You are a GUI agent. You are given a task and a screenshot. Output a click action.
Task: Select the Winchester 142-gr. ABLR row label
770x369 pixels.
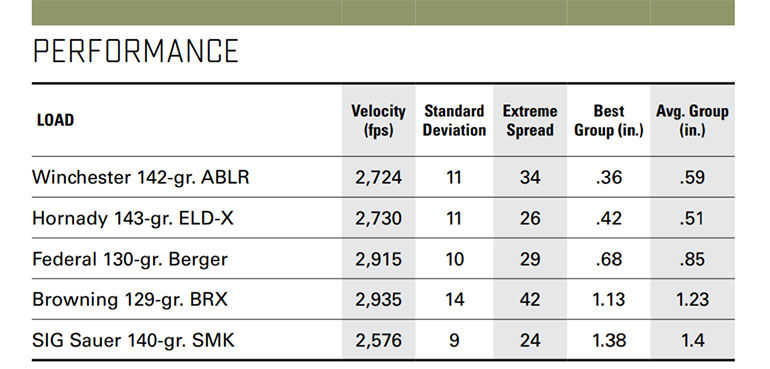click(x=141, y=177)
